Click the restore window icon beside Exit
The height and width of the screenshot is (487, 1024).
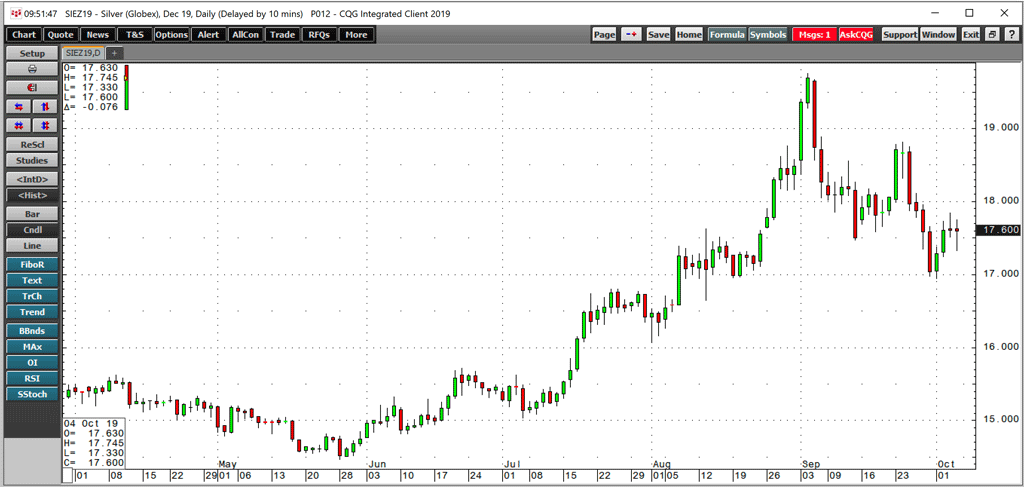993,34
